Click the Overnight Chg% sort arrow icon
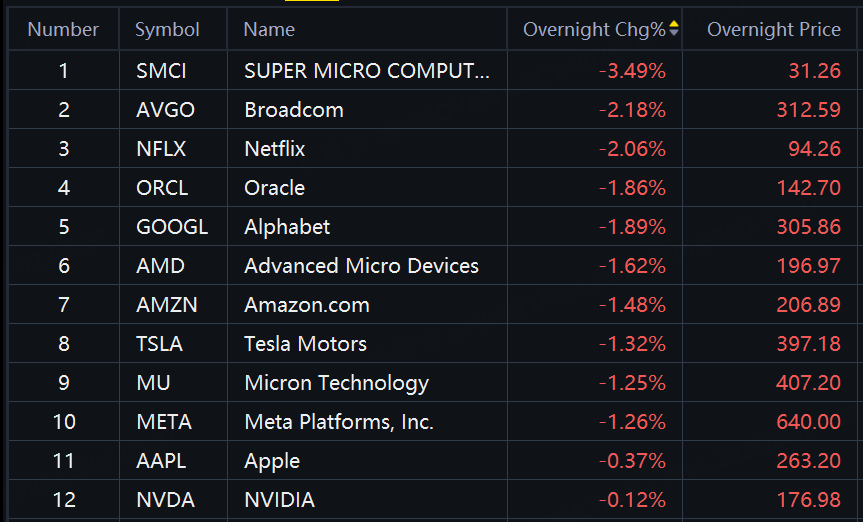Screen dimensions: 863x522 (x=674, y=29)
